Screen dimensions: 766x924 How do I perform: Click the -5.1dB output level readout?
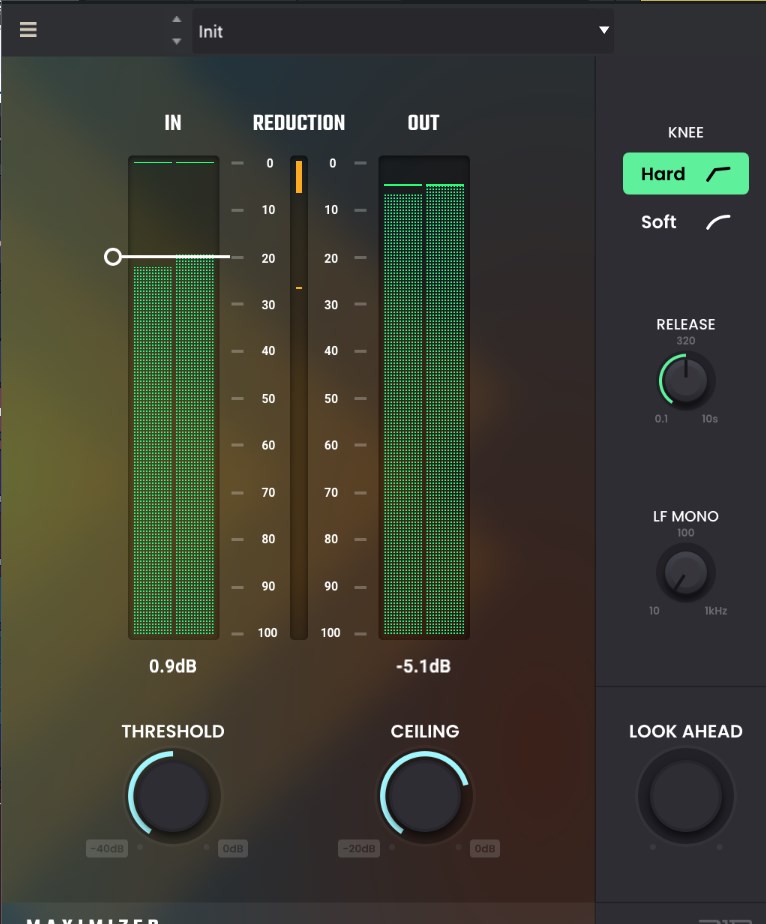tap(424, 666)
